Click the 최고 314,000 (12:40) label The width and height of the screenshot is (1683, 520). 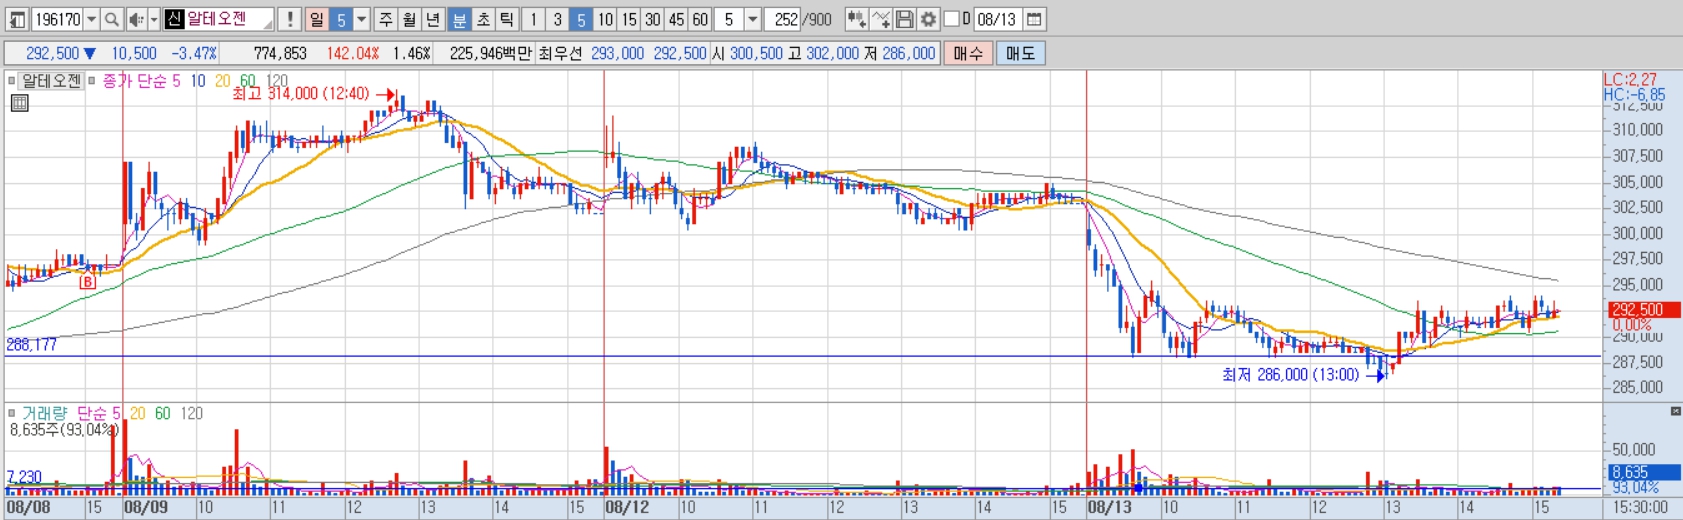pyautogui.click(x=300, y=93)
